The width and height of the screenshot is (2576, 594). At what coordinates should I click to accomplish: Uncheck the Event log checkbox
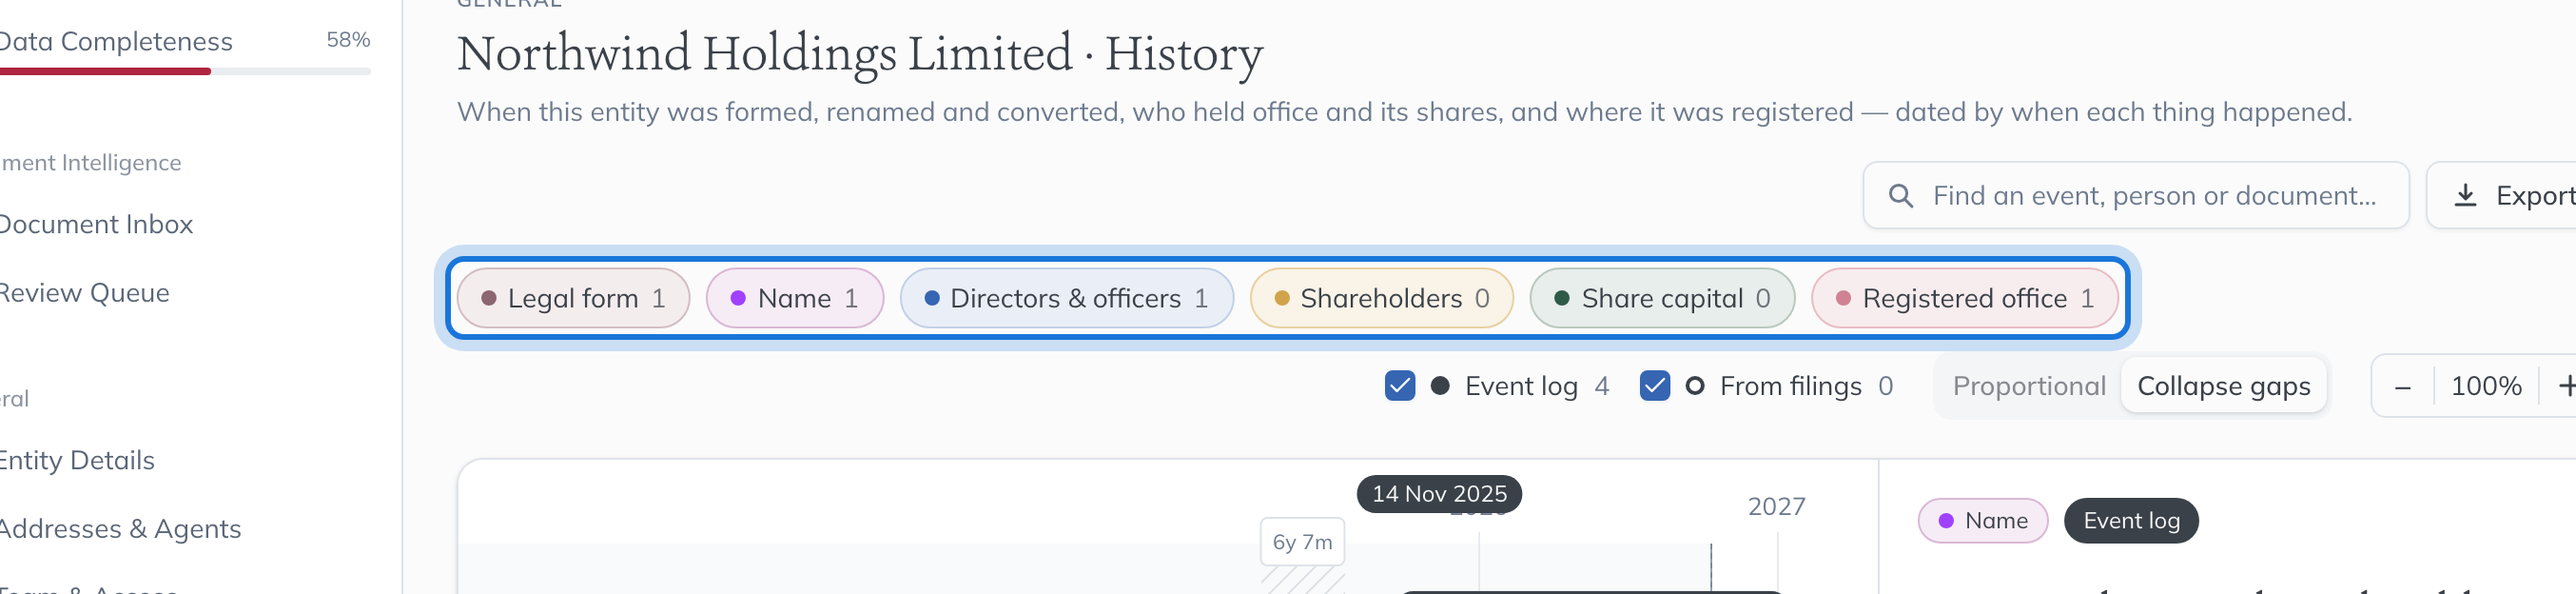[1400, 386]
